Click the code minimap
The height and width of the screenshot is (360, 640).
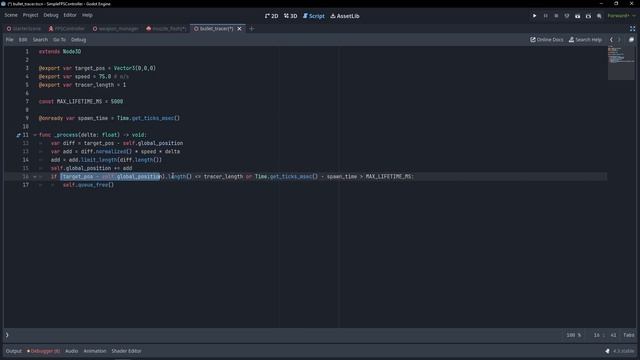pyautogui.click(x=621, y=62)
